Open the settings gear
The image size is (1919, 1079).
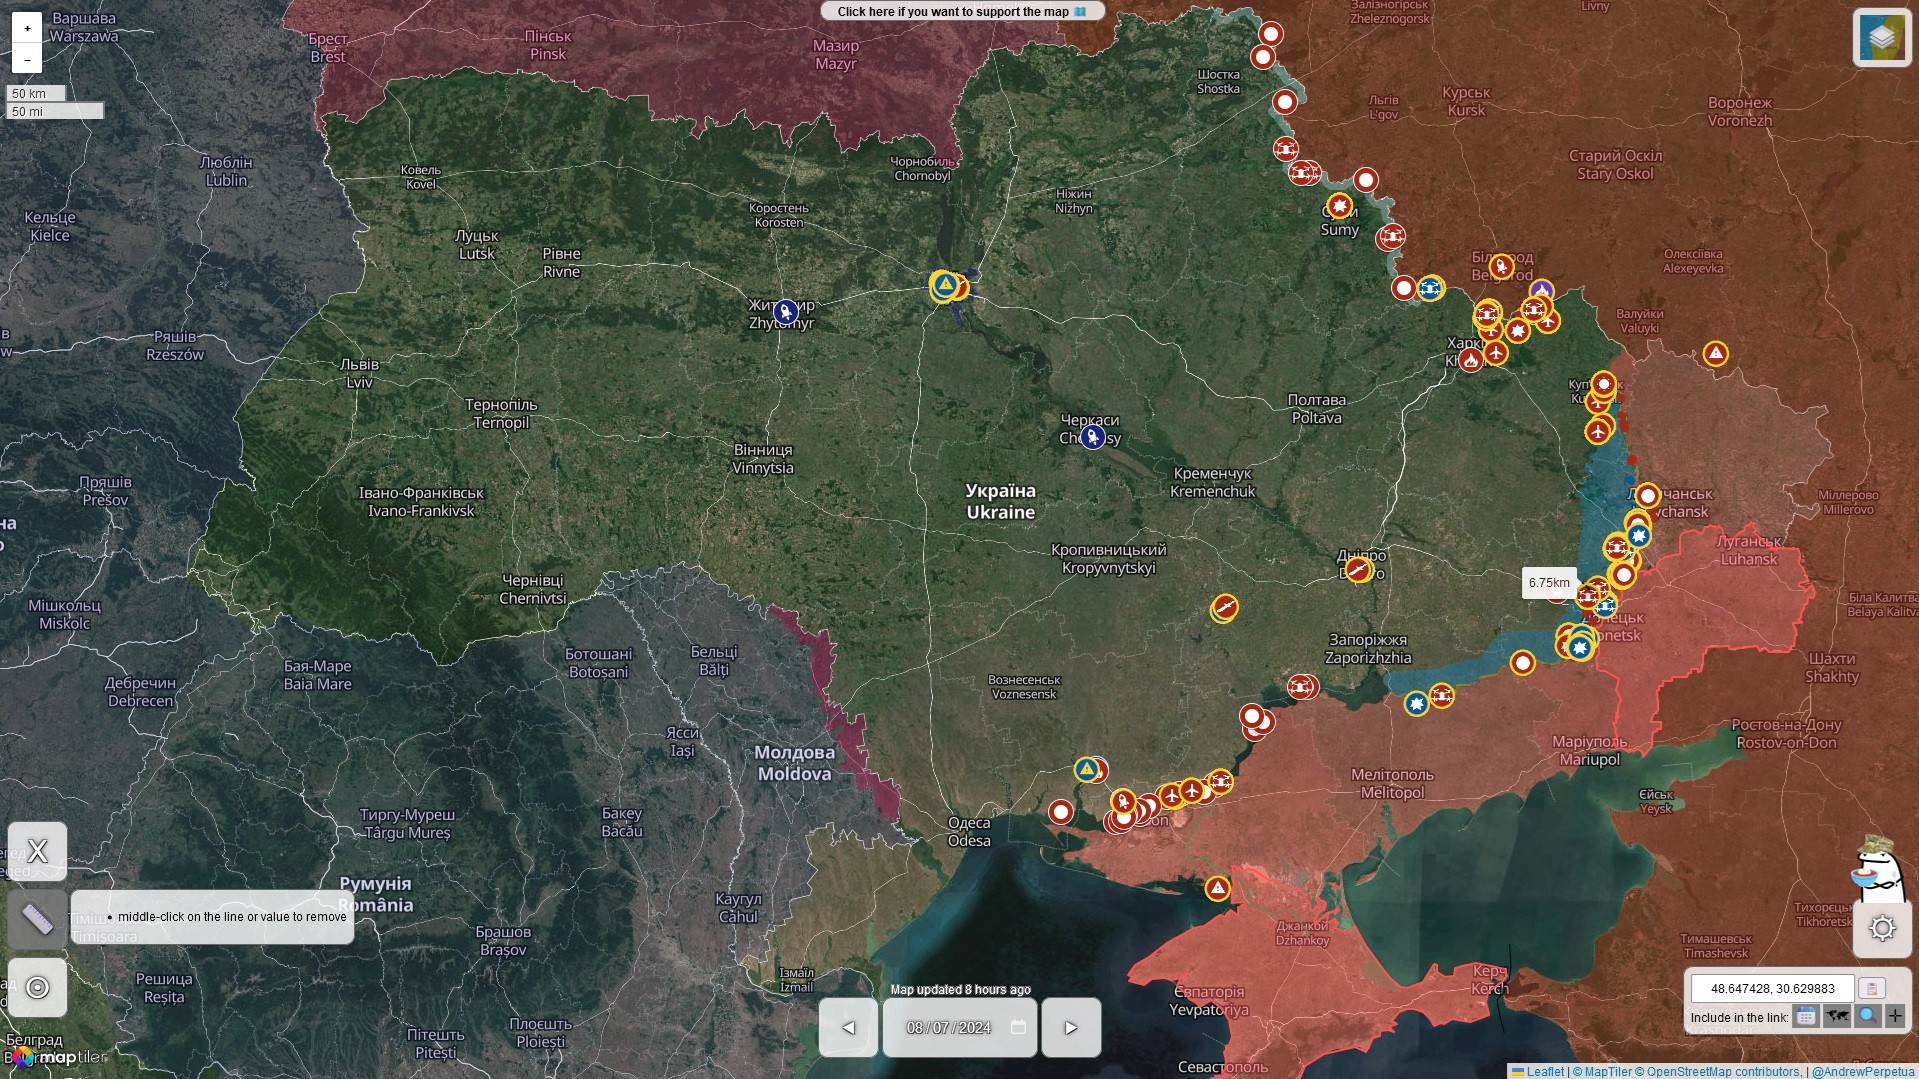click(1882, 928)
